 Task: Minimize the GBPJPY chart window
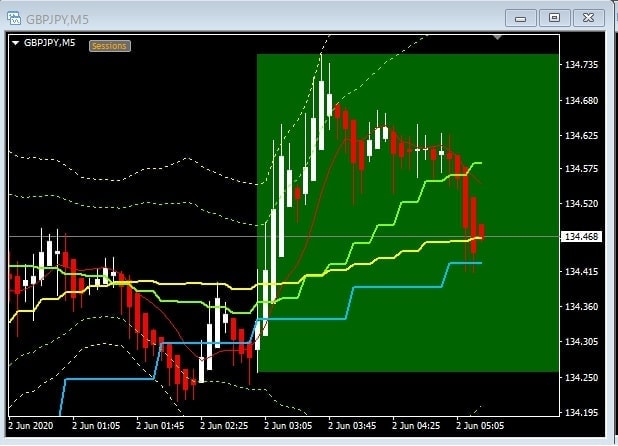[x=521, y=17]
